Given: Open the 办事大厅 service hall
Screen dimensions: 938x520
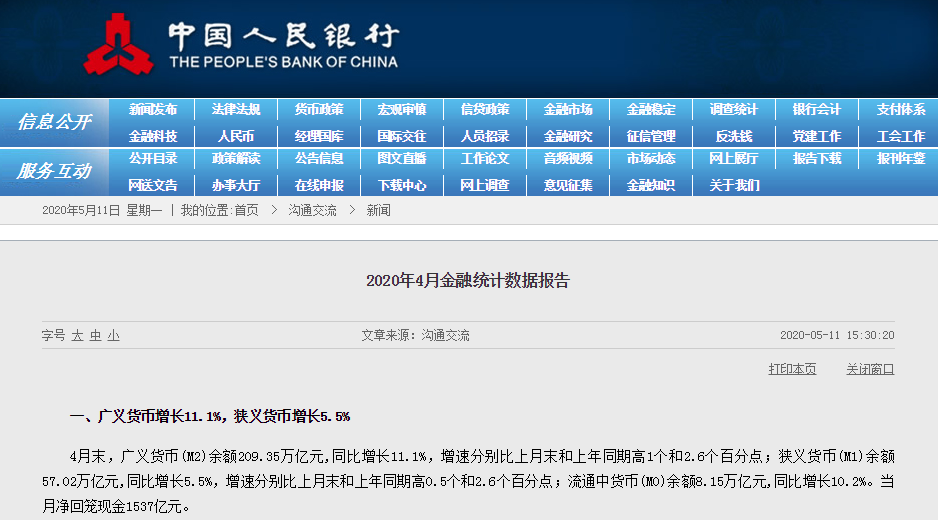Looking at the screenshot, I should 236,186.
